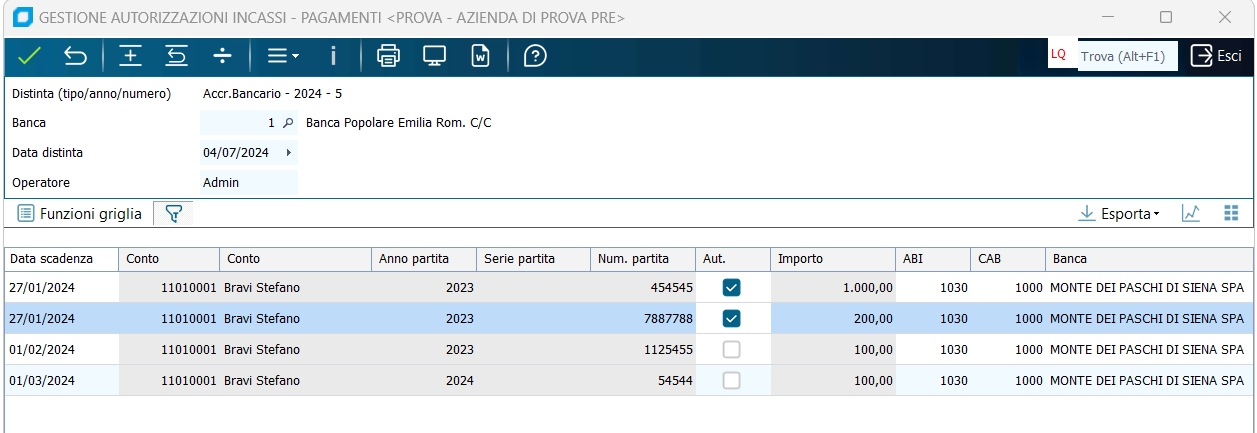Toggle the grid filter funnel icon
1257x433 pixels.
pyautogui.click(x=173, y=213)
